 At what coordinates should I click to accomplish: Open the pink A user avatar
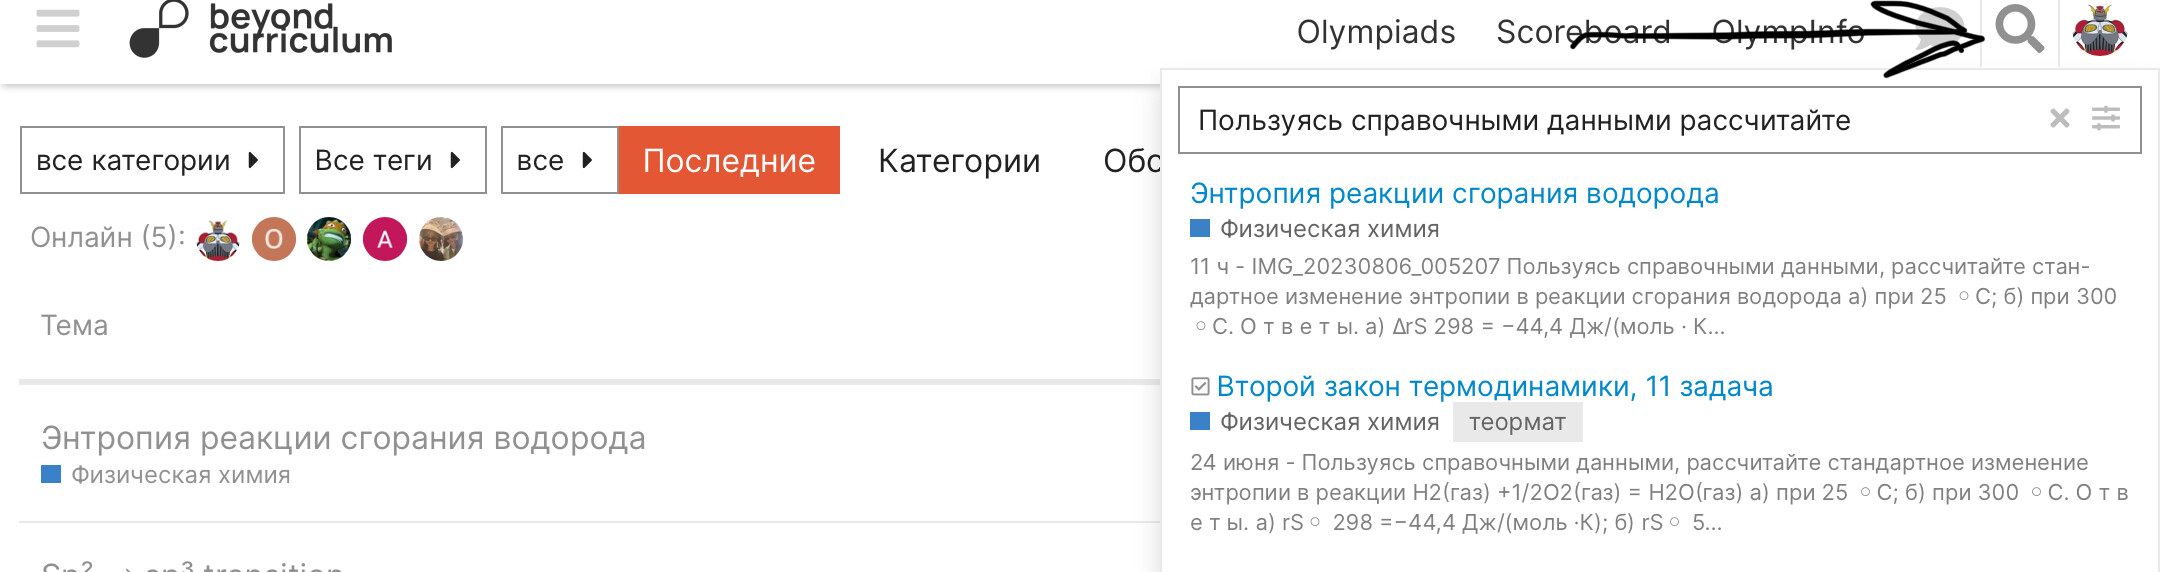[385, 239]
